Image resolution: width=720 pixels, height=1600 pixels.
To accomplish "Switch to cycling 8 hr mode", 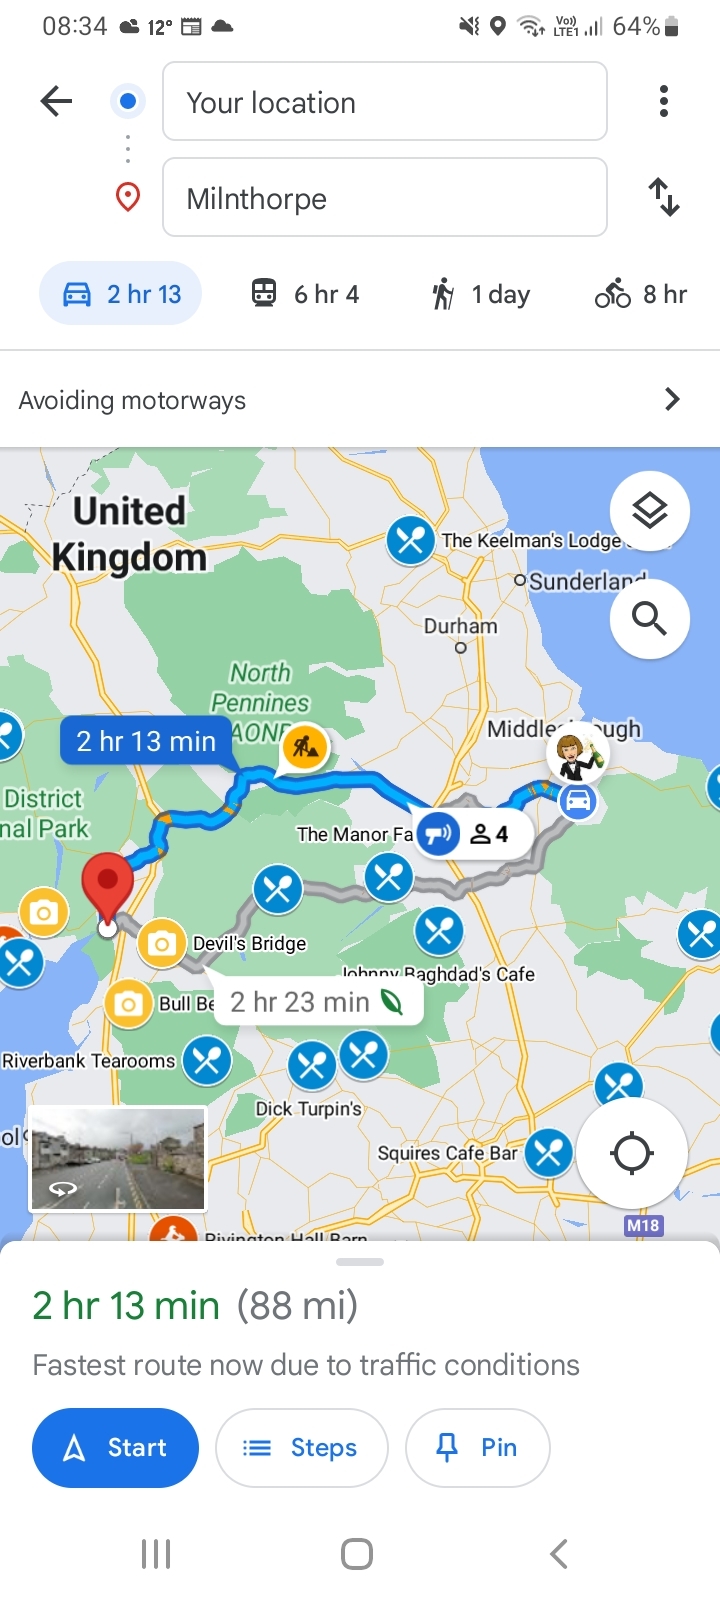I will 641,294.
